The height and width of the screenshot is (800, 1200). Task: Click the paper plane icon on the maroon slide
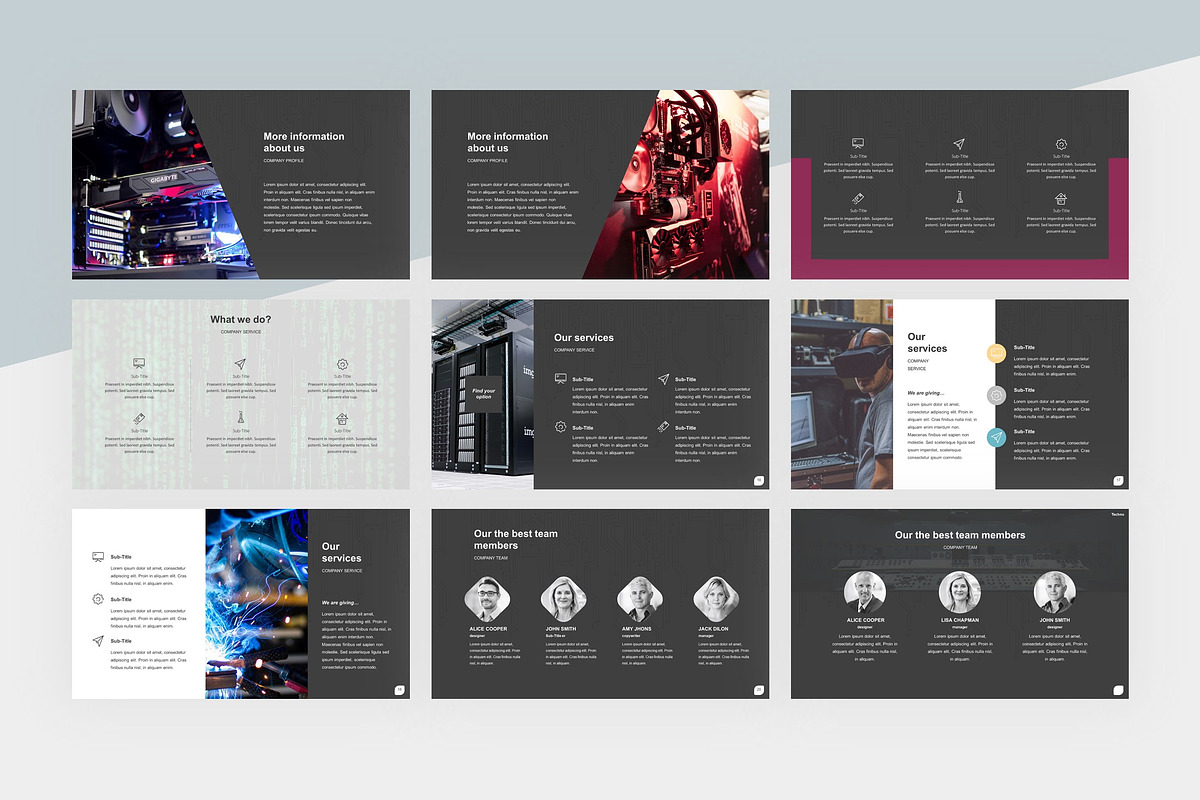coord(959,143)
